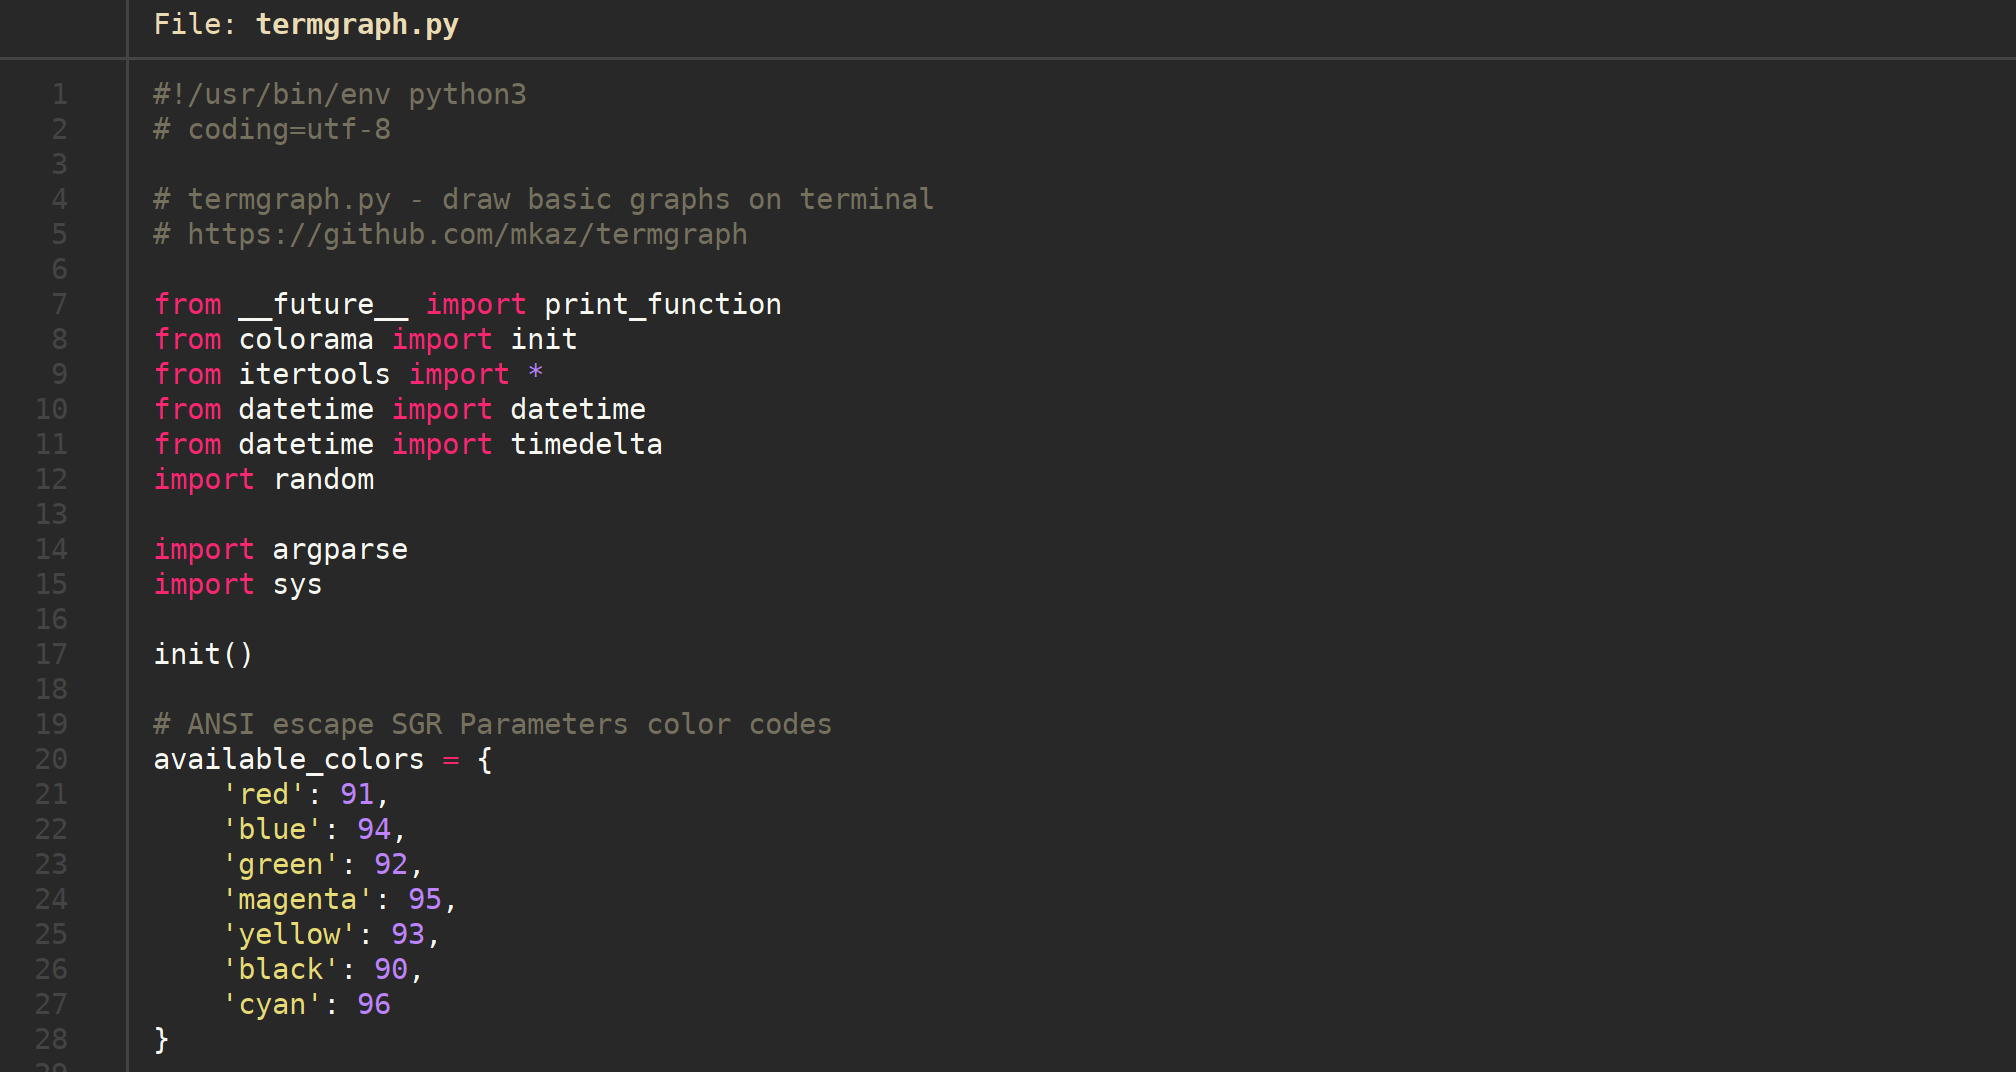Viewport: 2016px width, 1072px height.
Task: Click the shebang line at the top
Action: 339,94
